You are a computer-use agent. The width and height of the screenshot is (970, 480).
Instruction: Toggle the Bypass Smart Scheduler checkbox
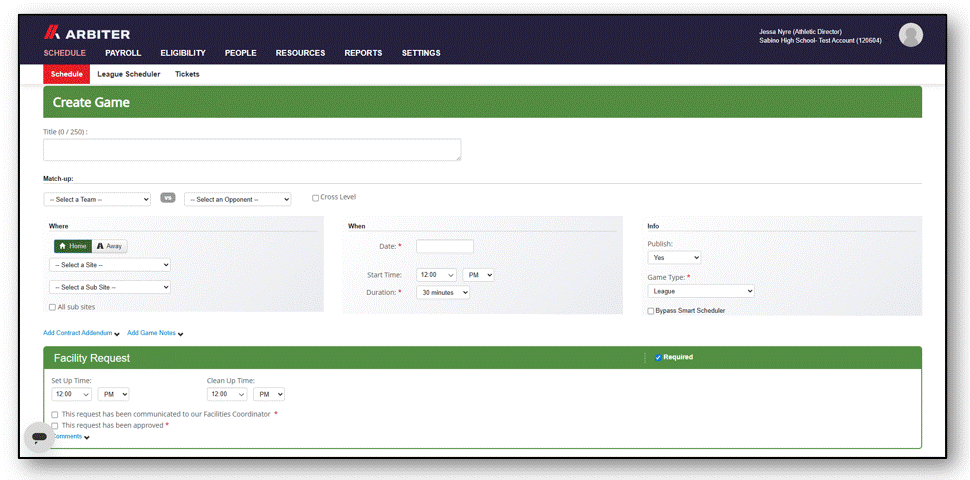point(651,311)
